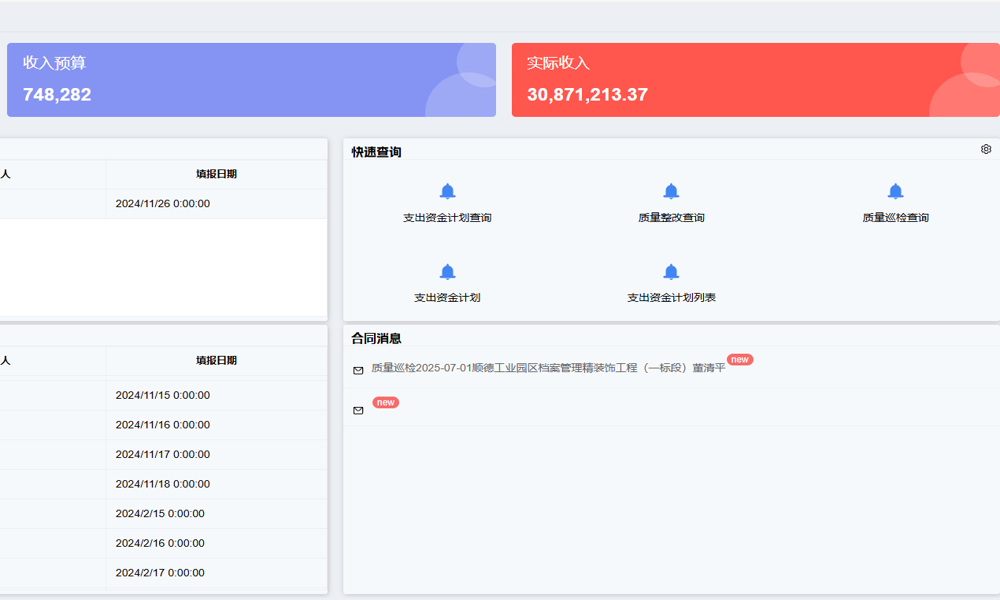Screen dimensions: 1000x600
Task: Click the 填报日期 column header in lower table
Action: (216, 361)
